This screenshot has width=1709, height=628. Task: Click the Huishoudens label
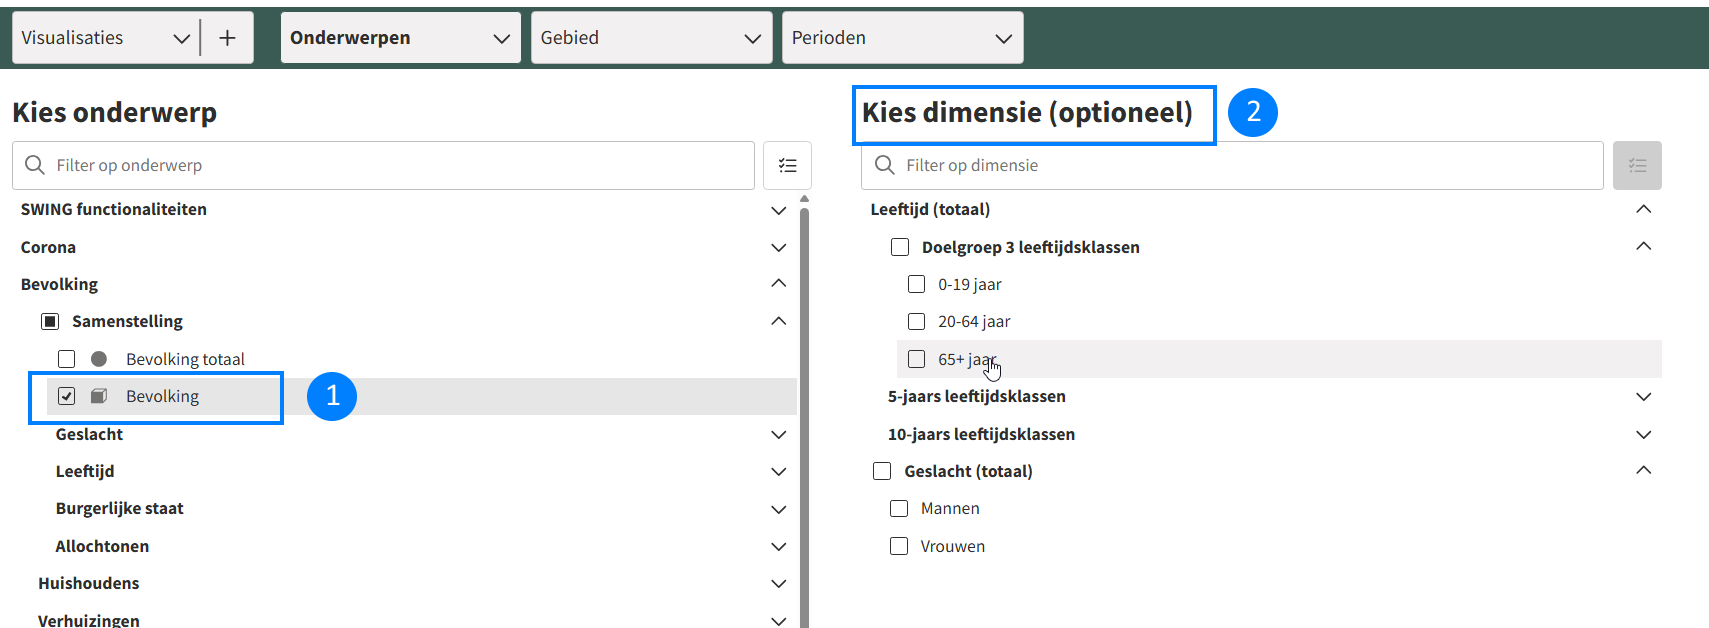88,583
